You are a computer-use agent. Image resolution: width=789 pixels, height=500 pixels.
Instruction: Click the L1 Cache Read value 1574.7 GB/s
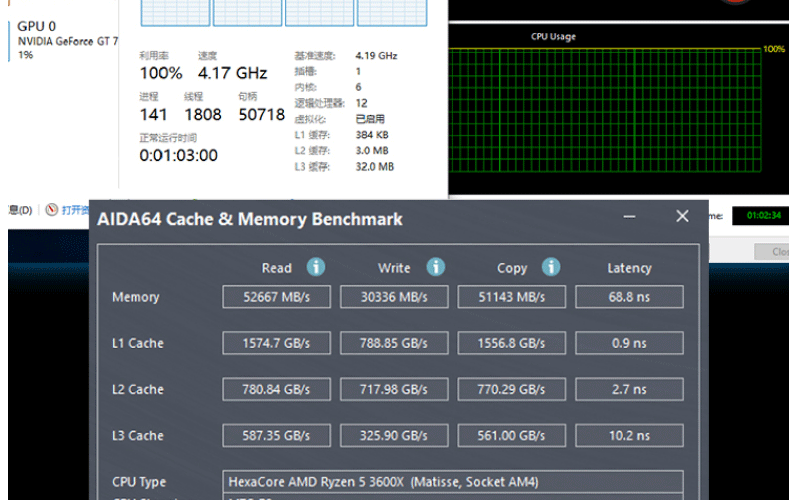tap(276, 343)
